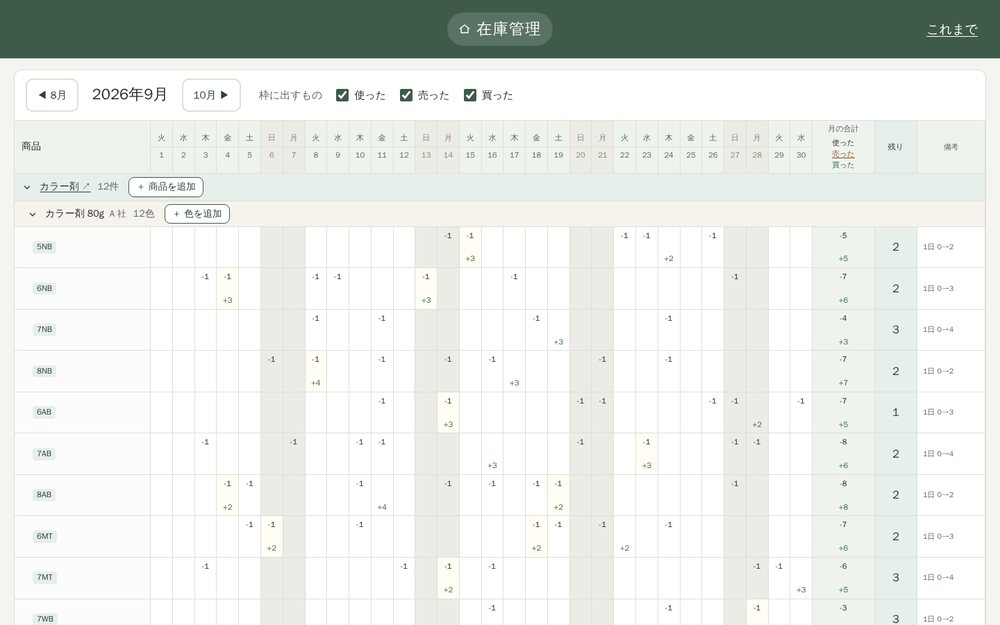Go to next month 10月
Image resolution: width=1000 pixels, height=625 pixels.
click(211, 95)
